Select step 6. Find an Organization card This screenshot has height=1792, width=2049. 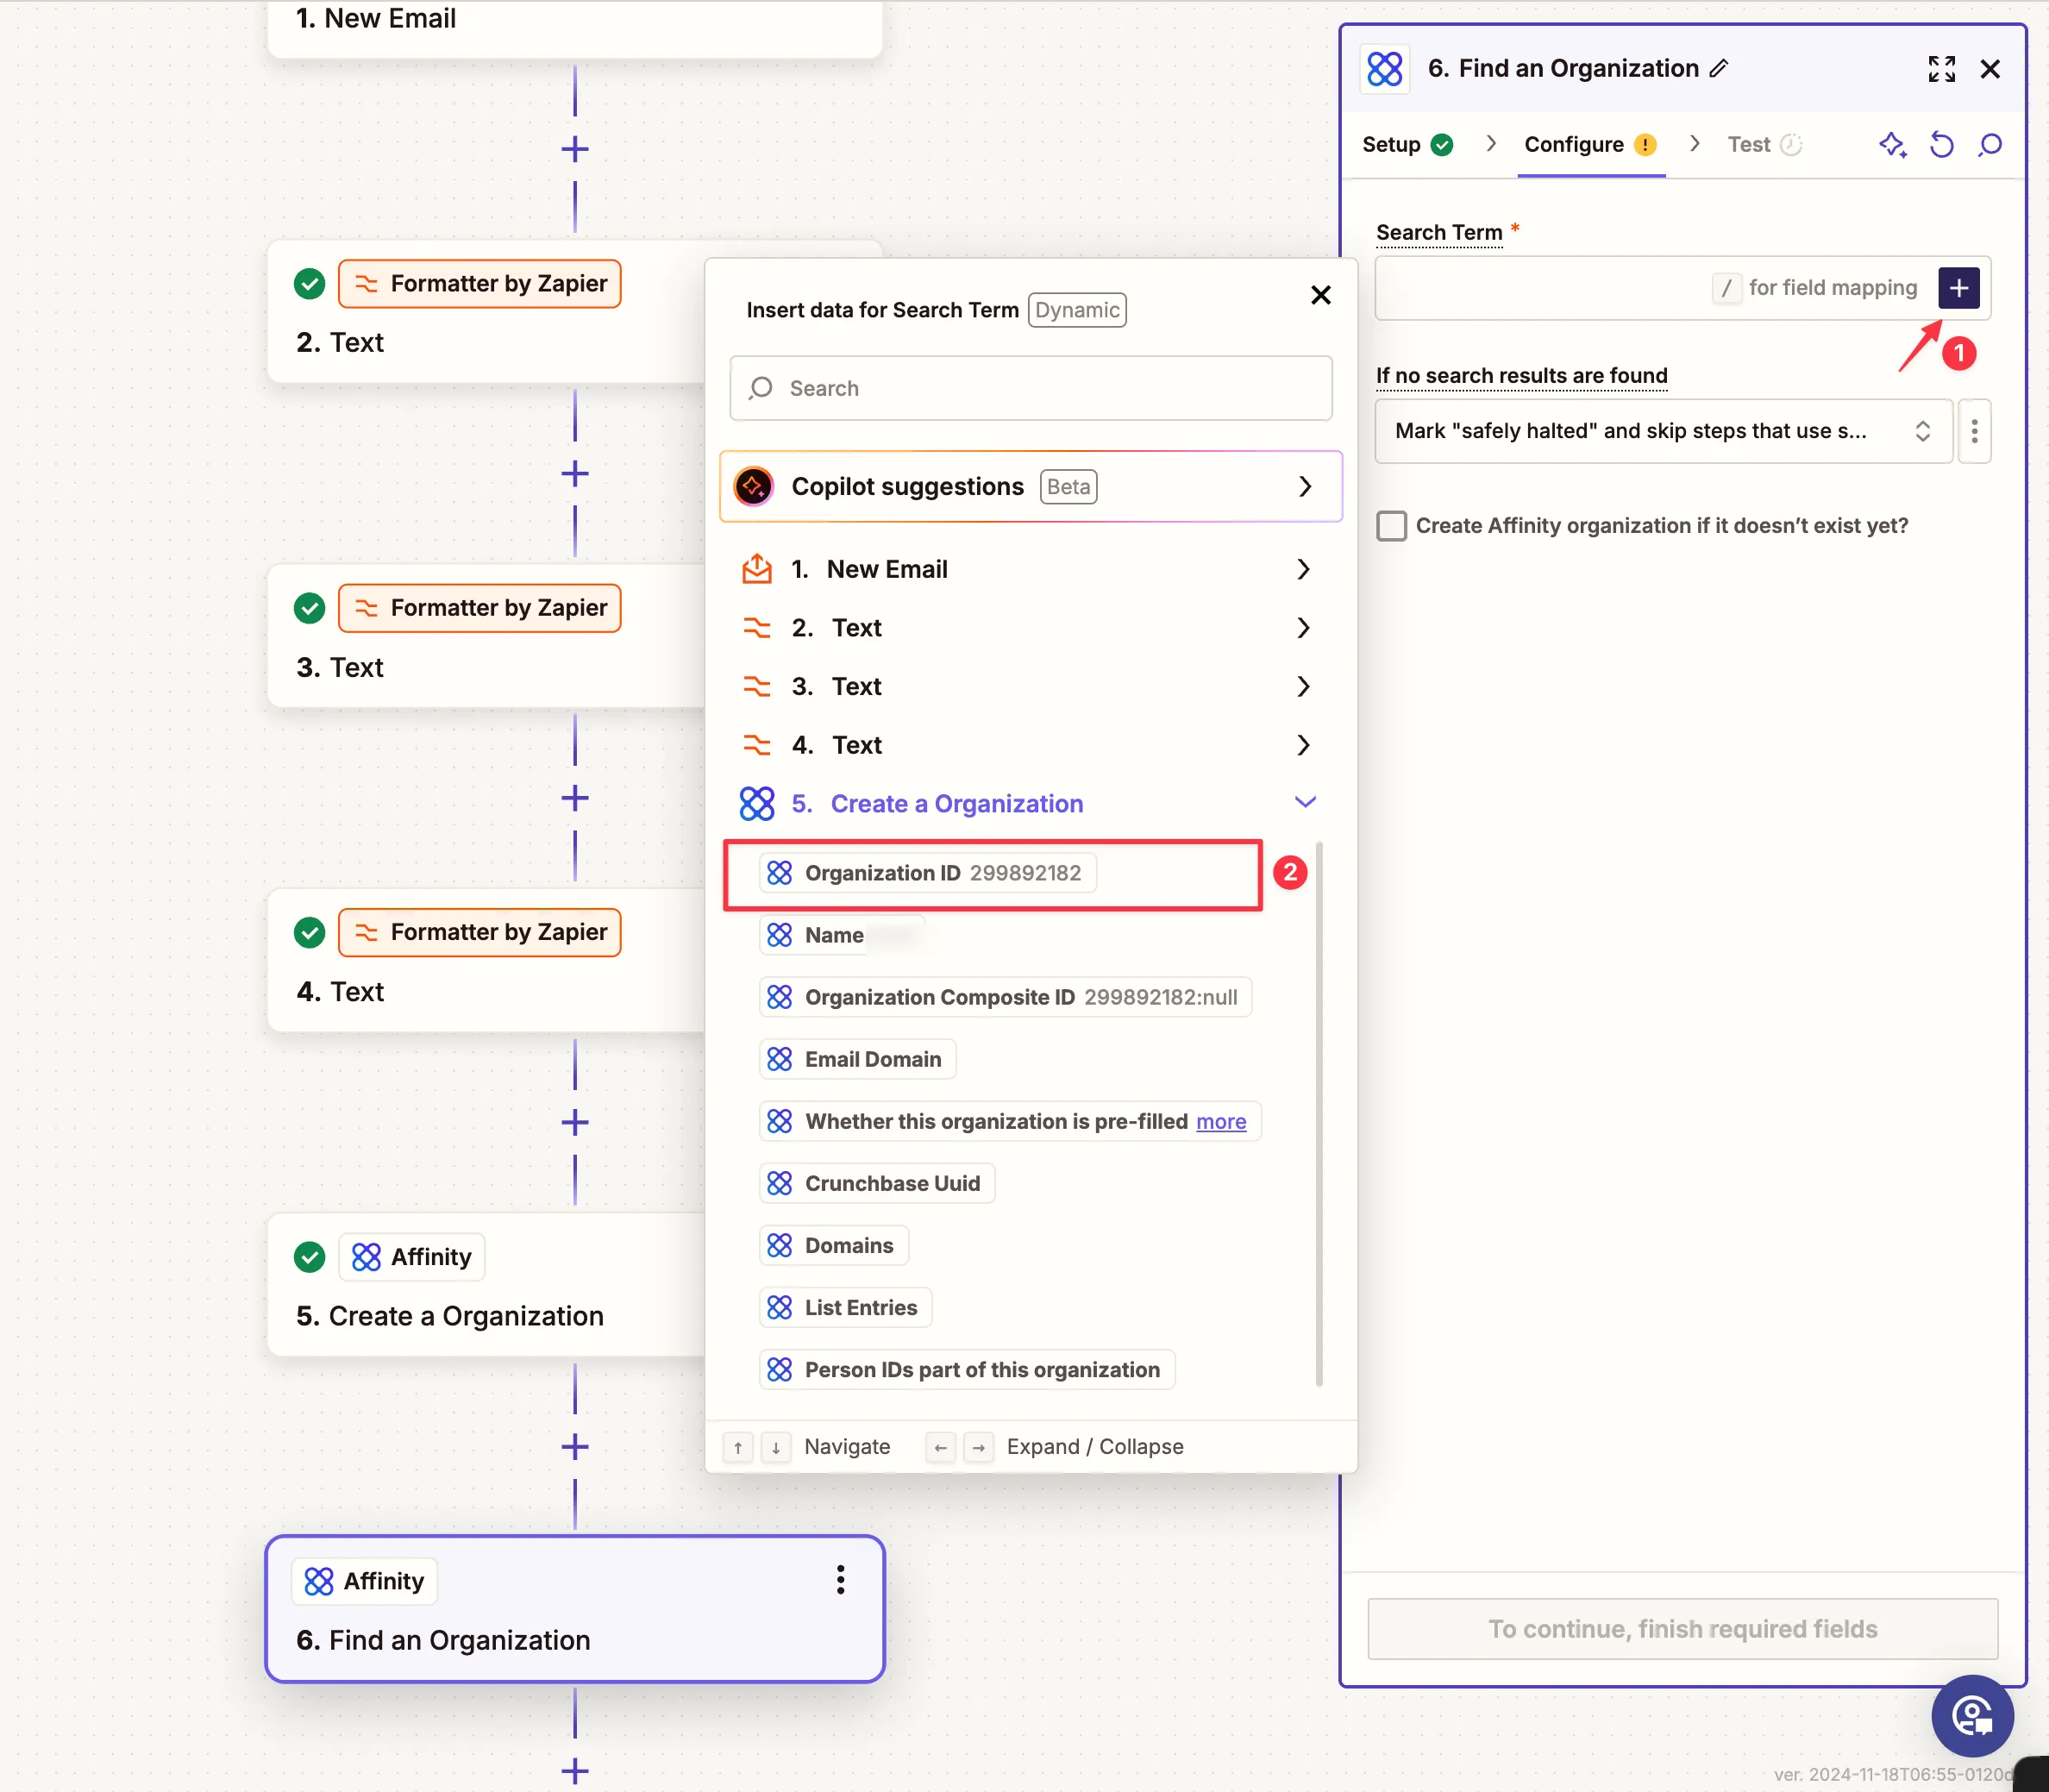[x=575, y=1609]
